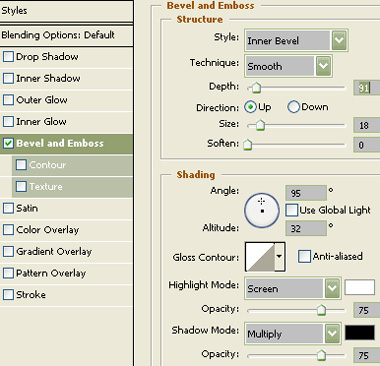Enable the Drop Shadow checkbox
This screenshot has width=380, height=366.
[x=8, y=57]
